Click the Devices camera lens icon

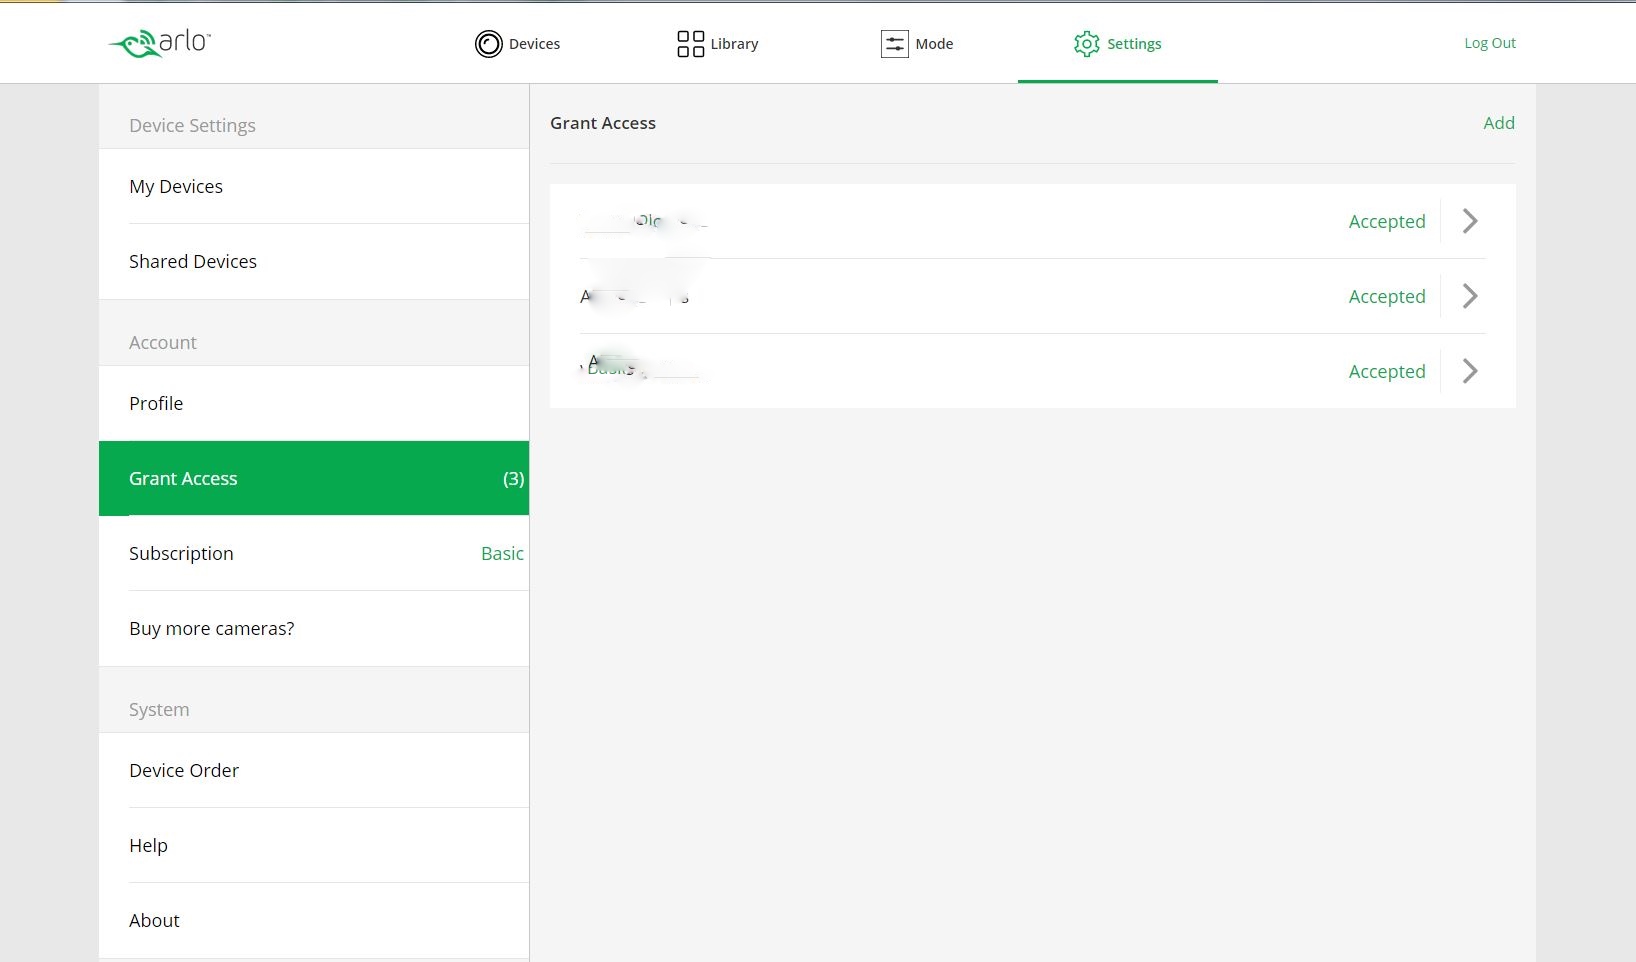click(488, 44)
